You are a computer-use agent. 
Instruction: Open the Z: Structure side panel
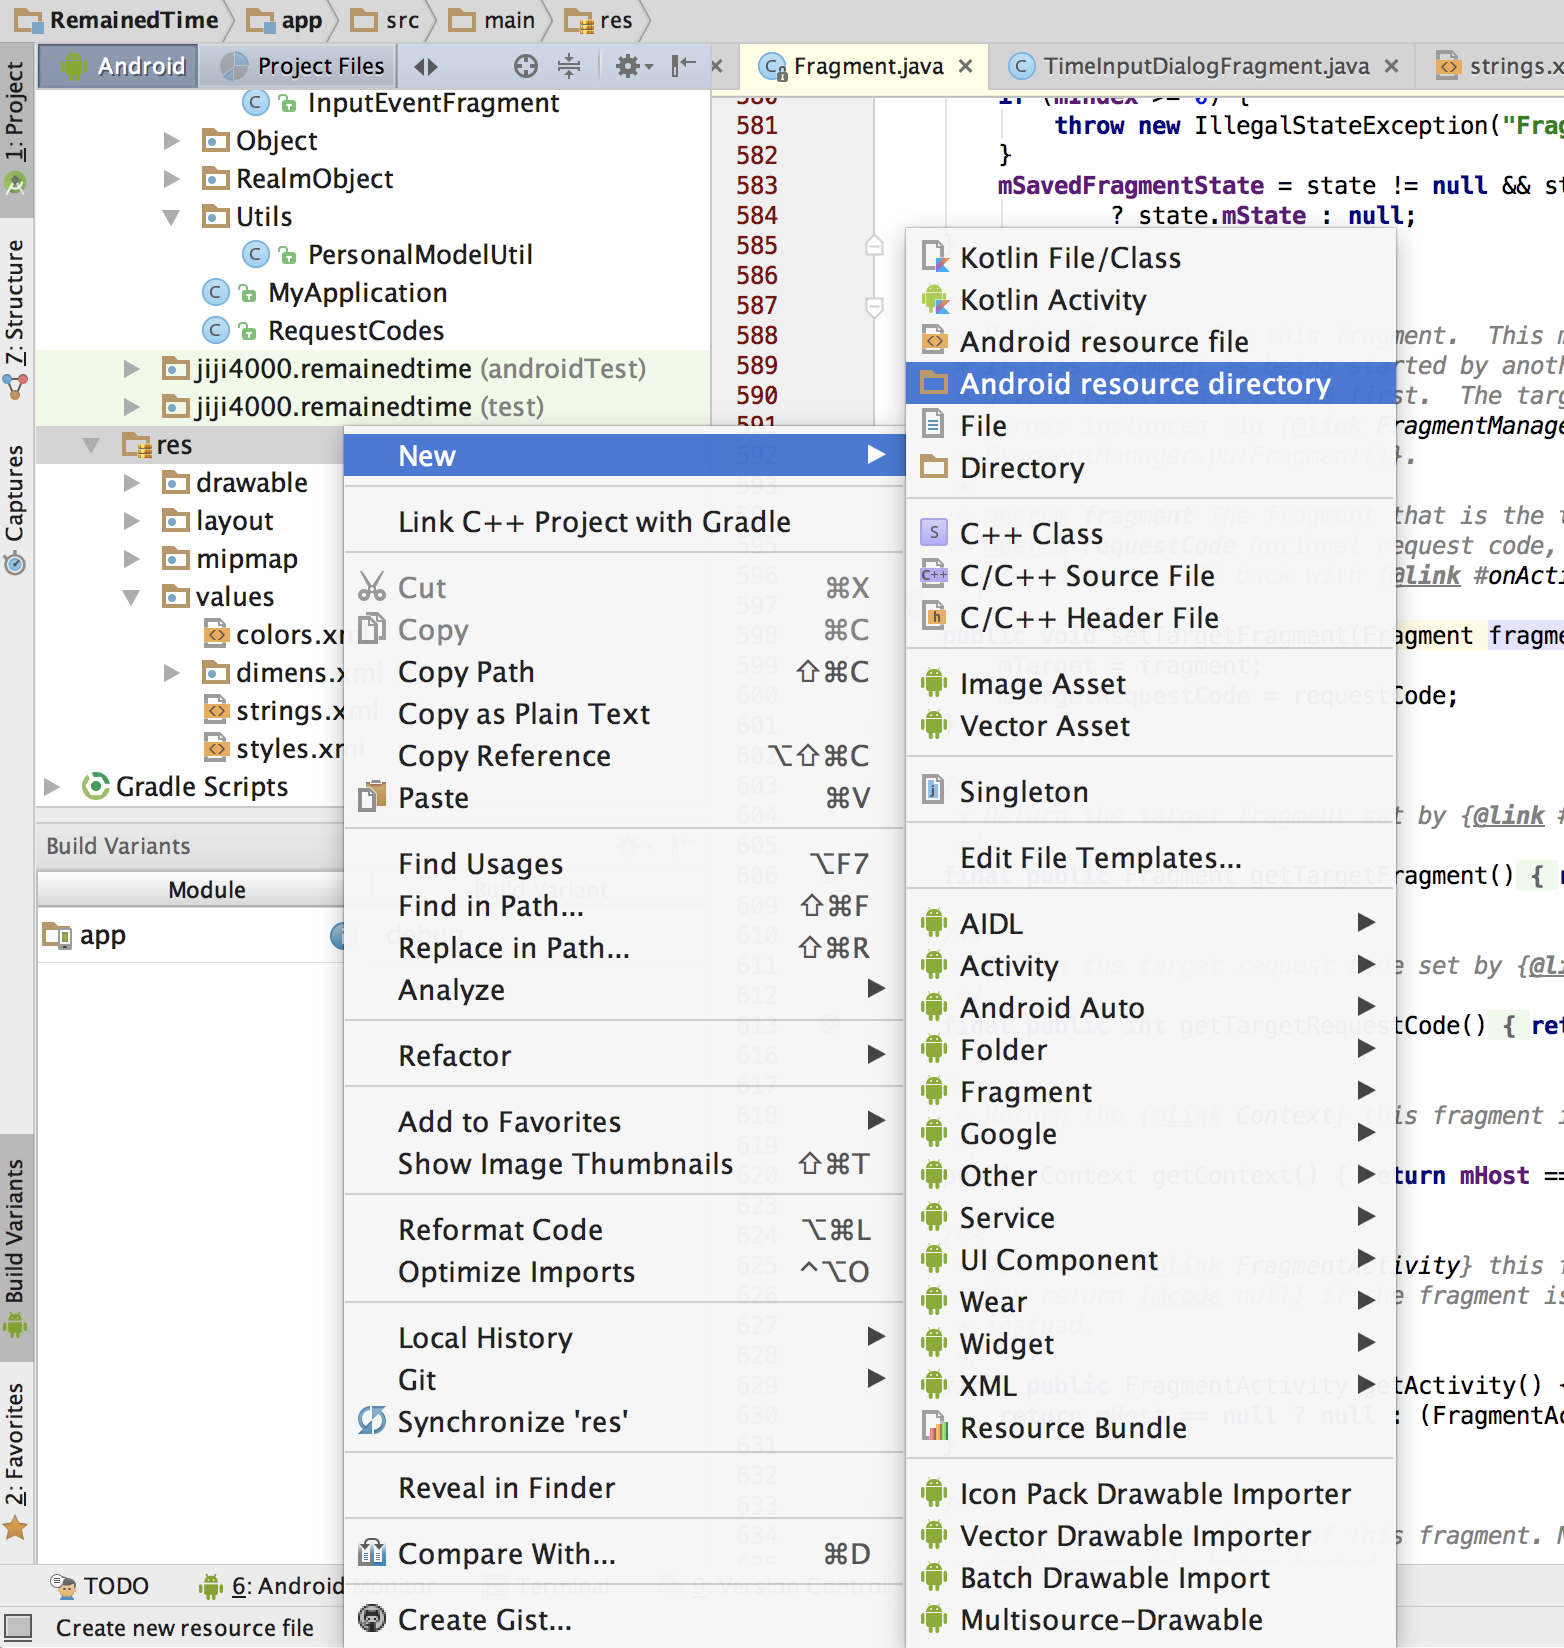point(16,318)
